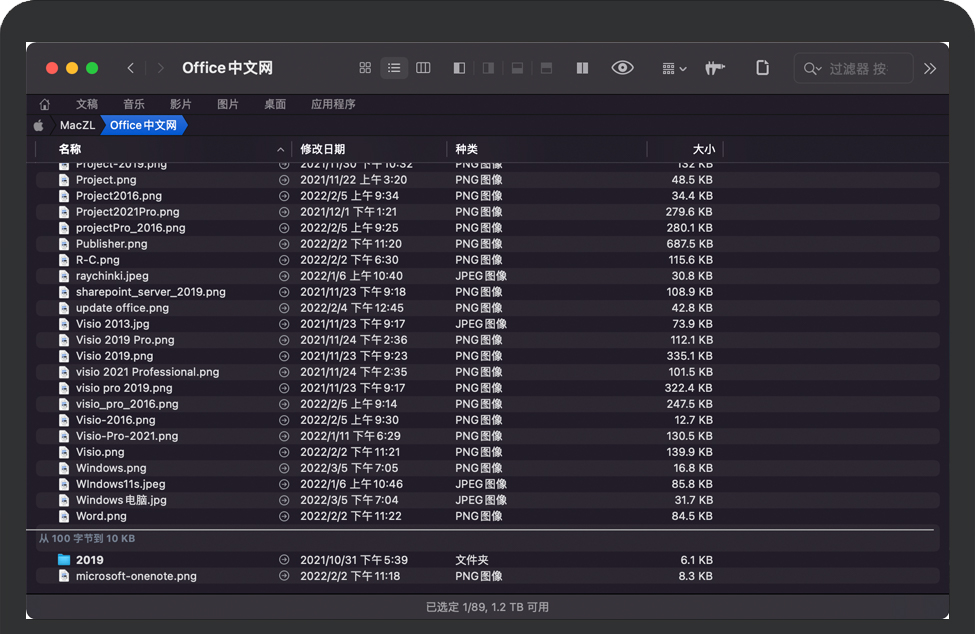Toggle dual-pane browser mode
Viewport: 975px width, 634px height.
[582, 68]
